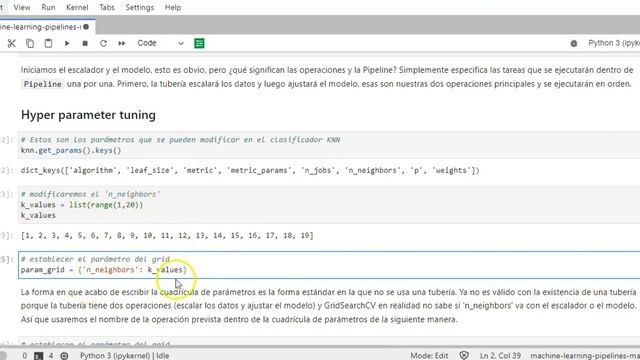Open the Run menu

pyautogui.click(x=48, y=7)
